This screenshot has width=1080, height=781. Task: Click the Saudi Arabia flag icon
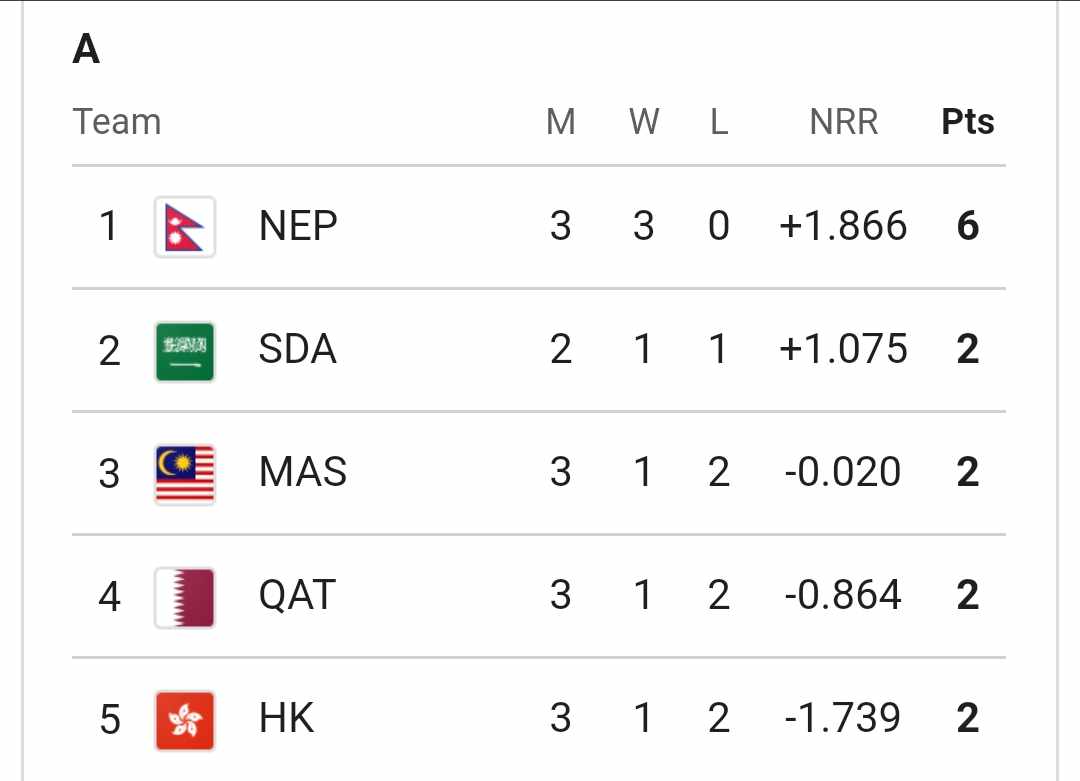185,351
